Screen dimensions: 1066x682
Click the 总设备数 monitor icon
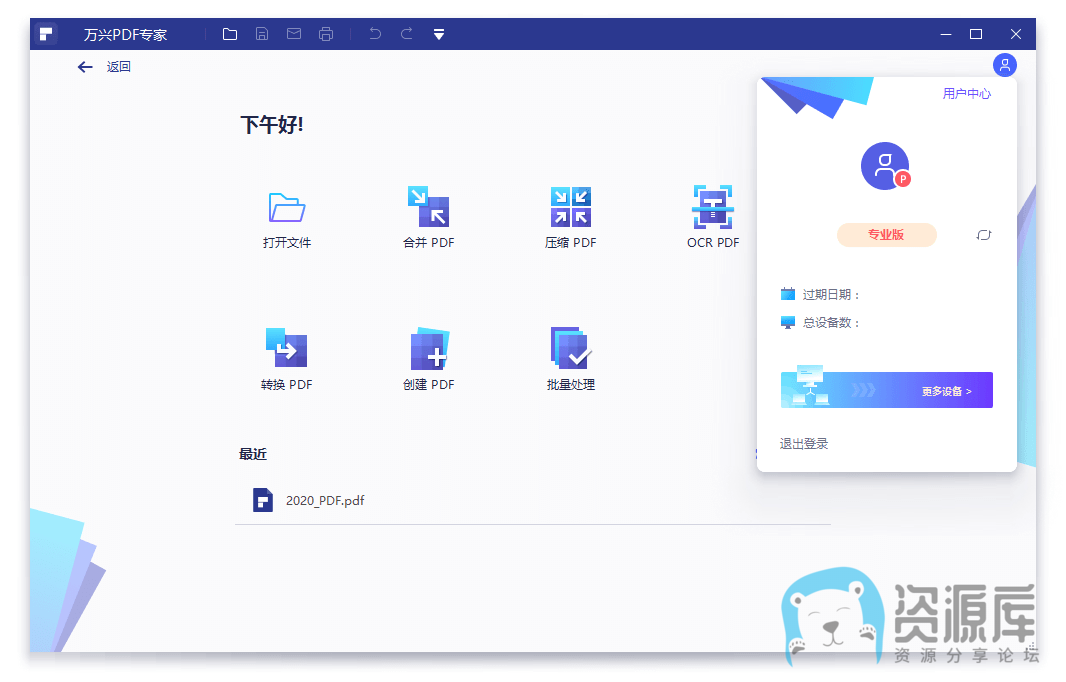(x=788, y=322)
